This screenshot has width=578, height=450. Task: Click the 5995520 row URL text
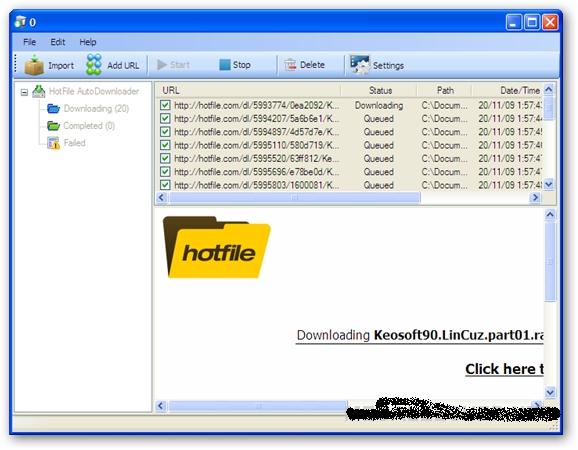click(257, 158)
